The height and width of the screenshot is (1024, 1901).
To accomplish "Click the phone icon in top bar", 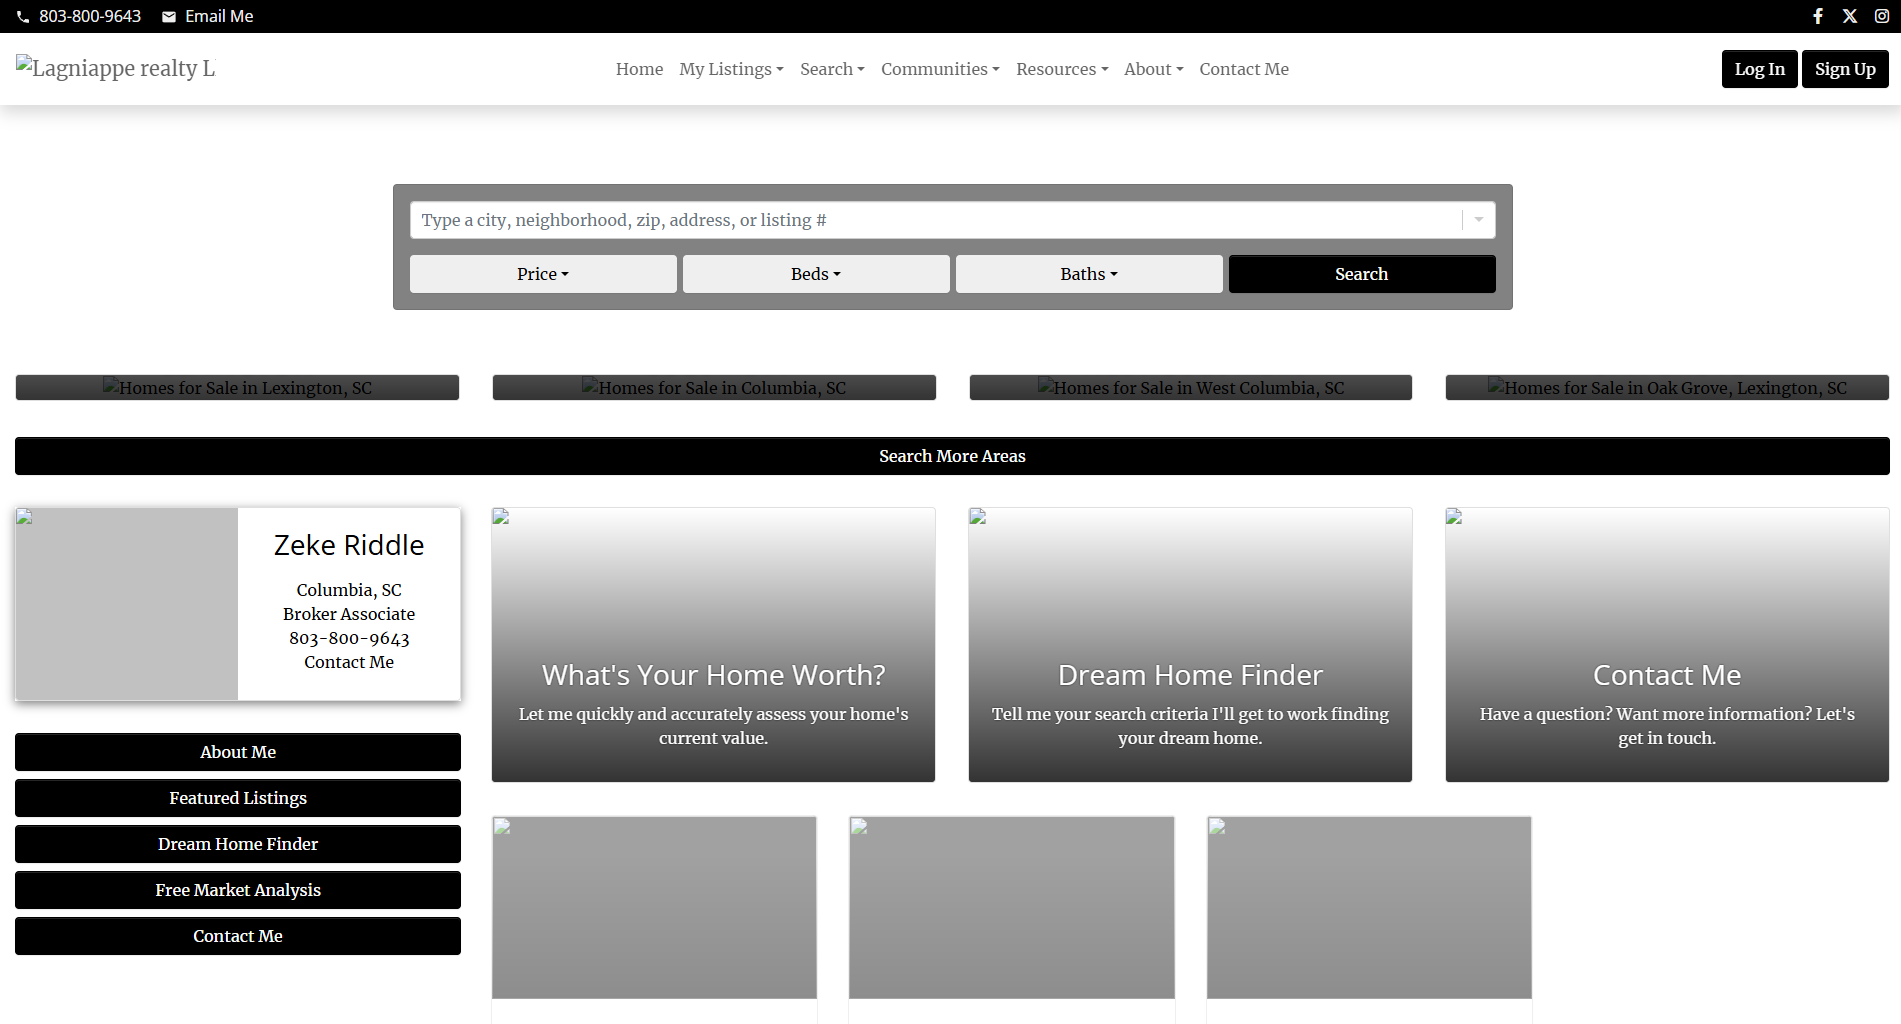I will pos(23,17).
